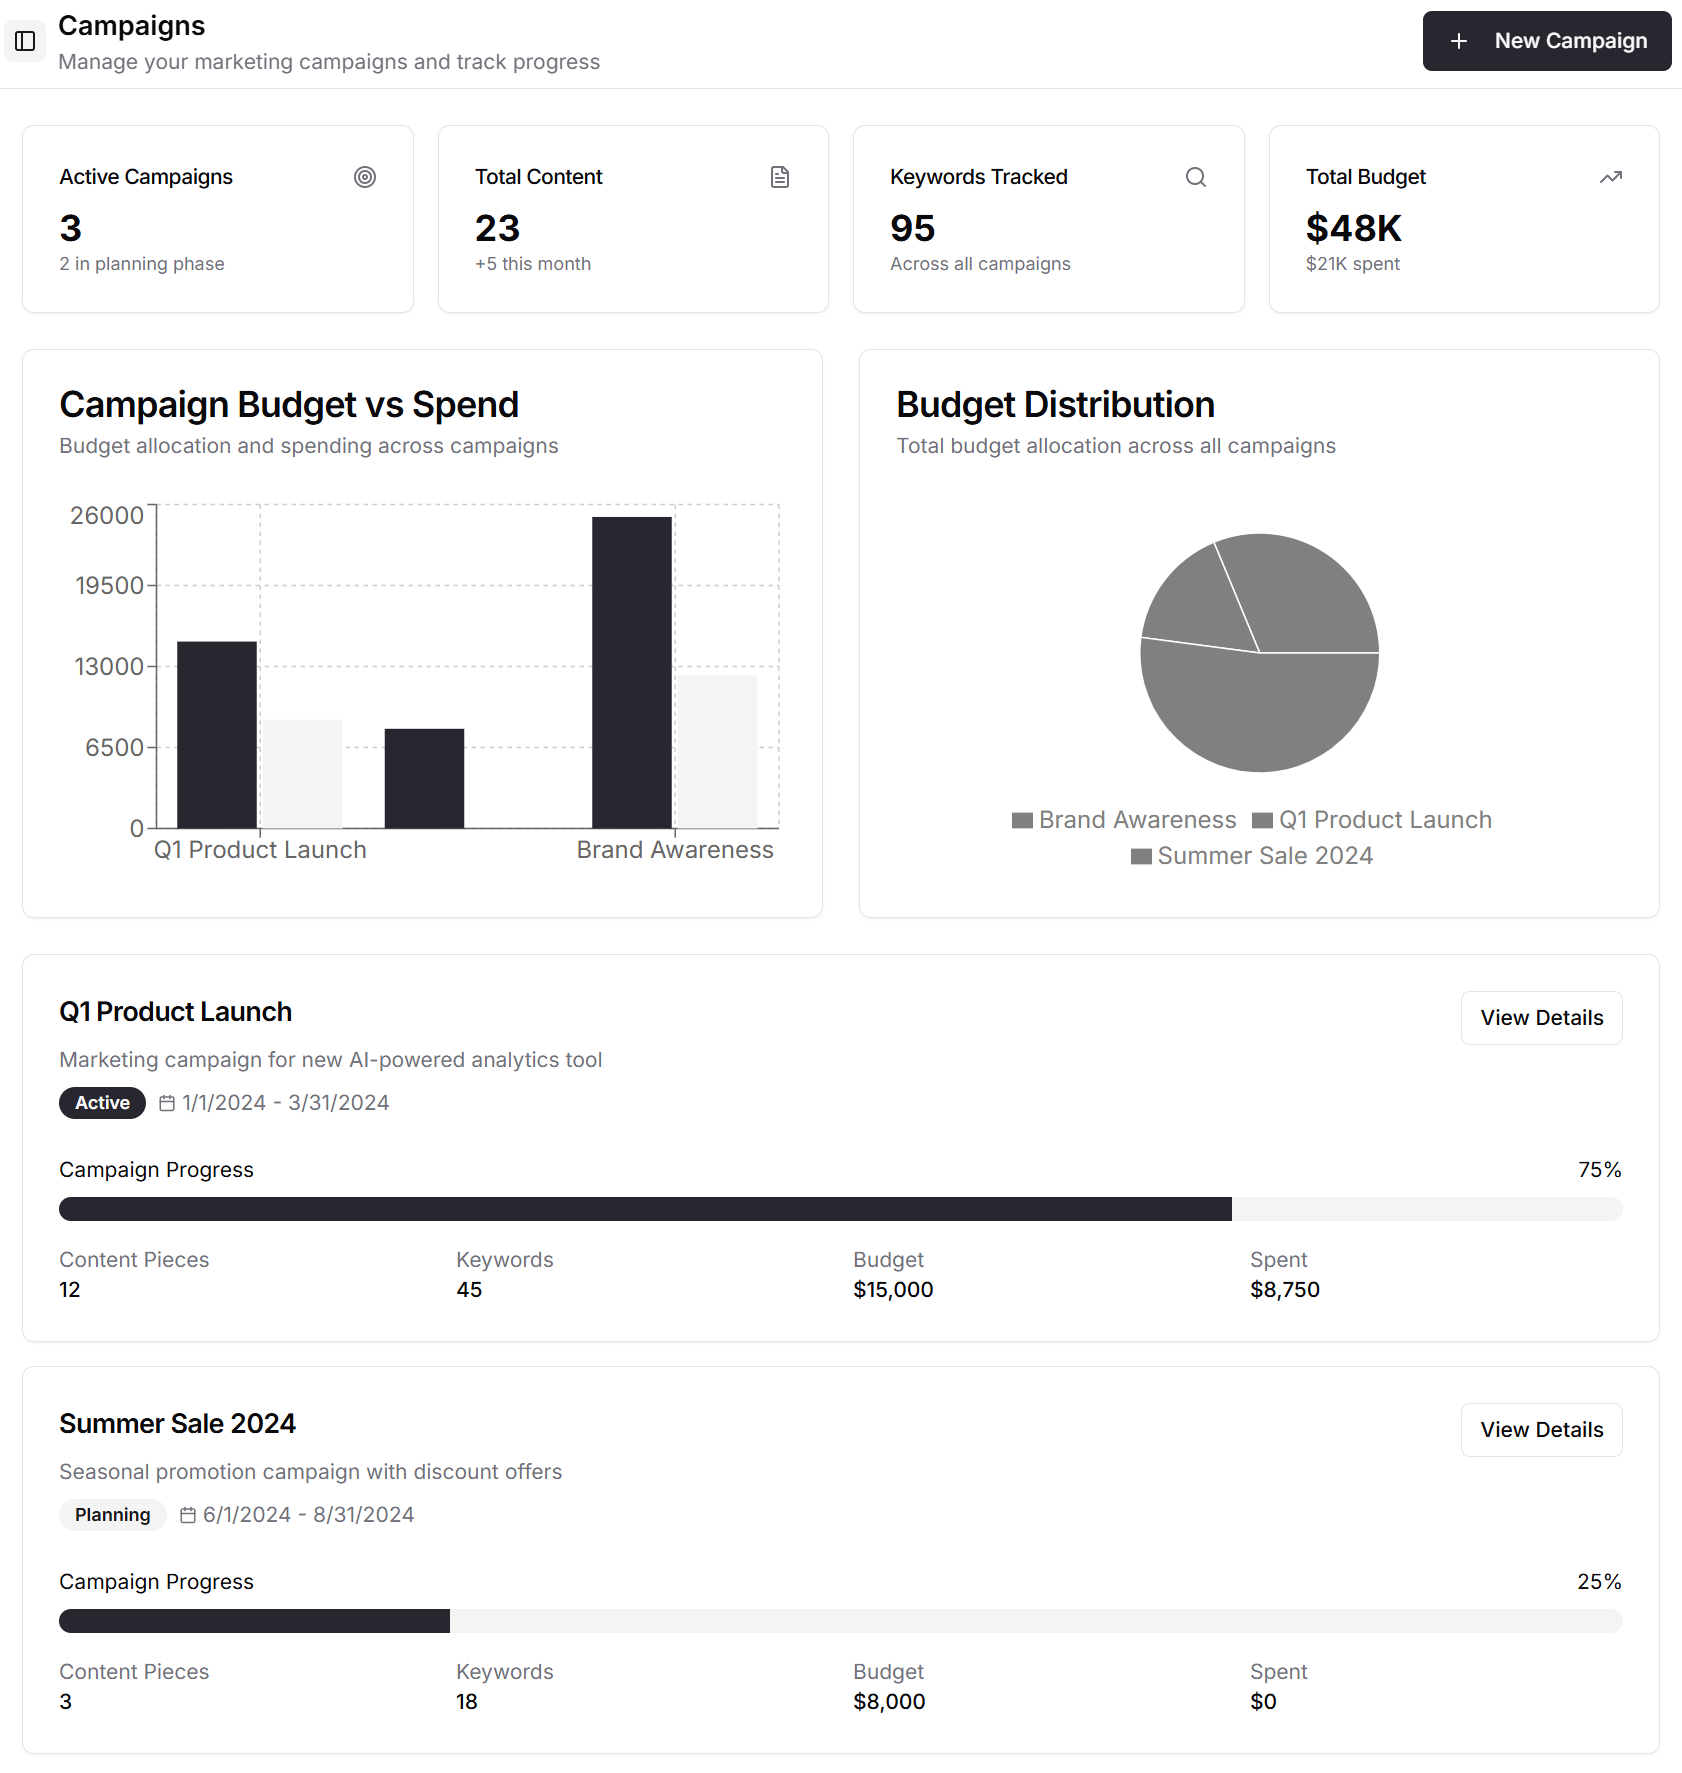1682x1773 pixels.
Task: Click the document icon in Total Content
Action: (780, 177)
